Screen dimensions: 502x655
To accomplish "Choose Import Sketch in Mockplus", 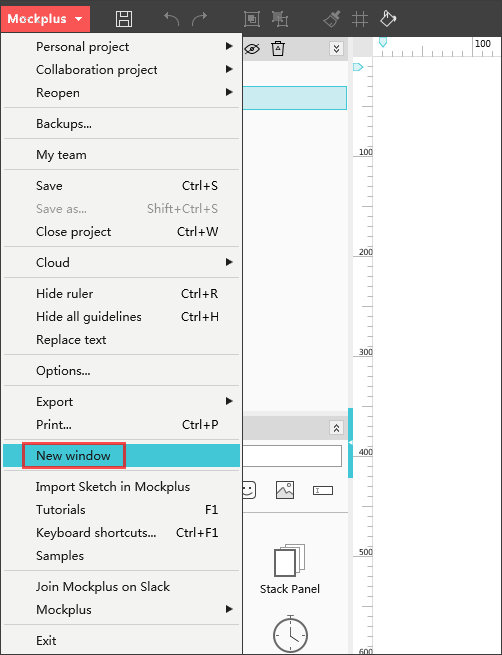I will (x=121, y=487).
